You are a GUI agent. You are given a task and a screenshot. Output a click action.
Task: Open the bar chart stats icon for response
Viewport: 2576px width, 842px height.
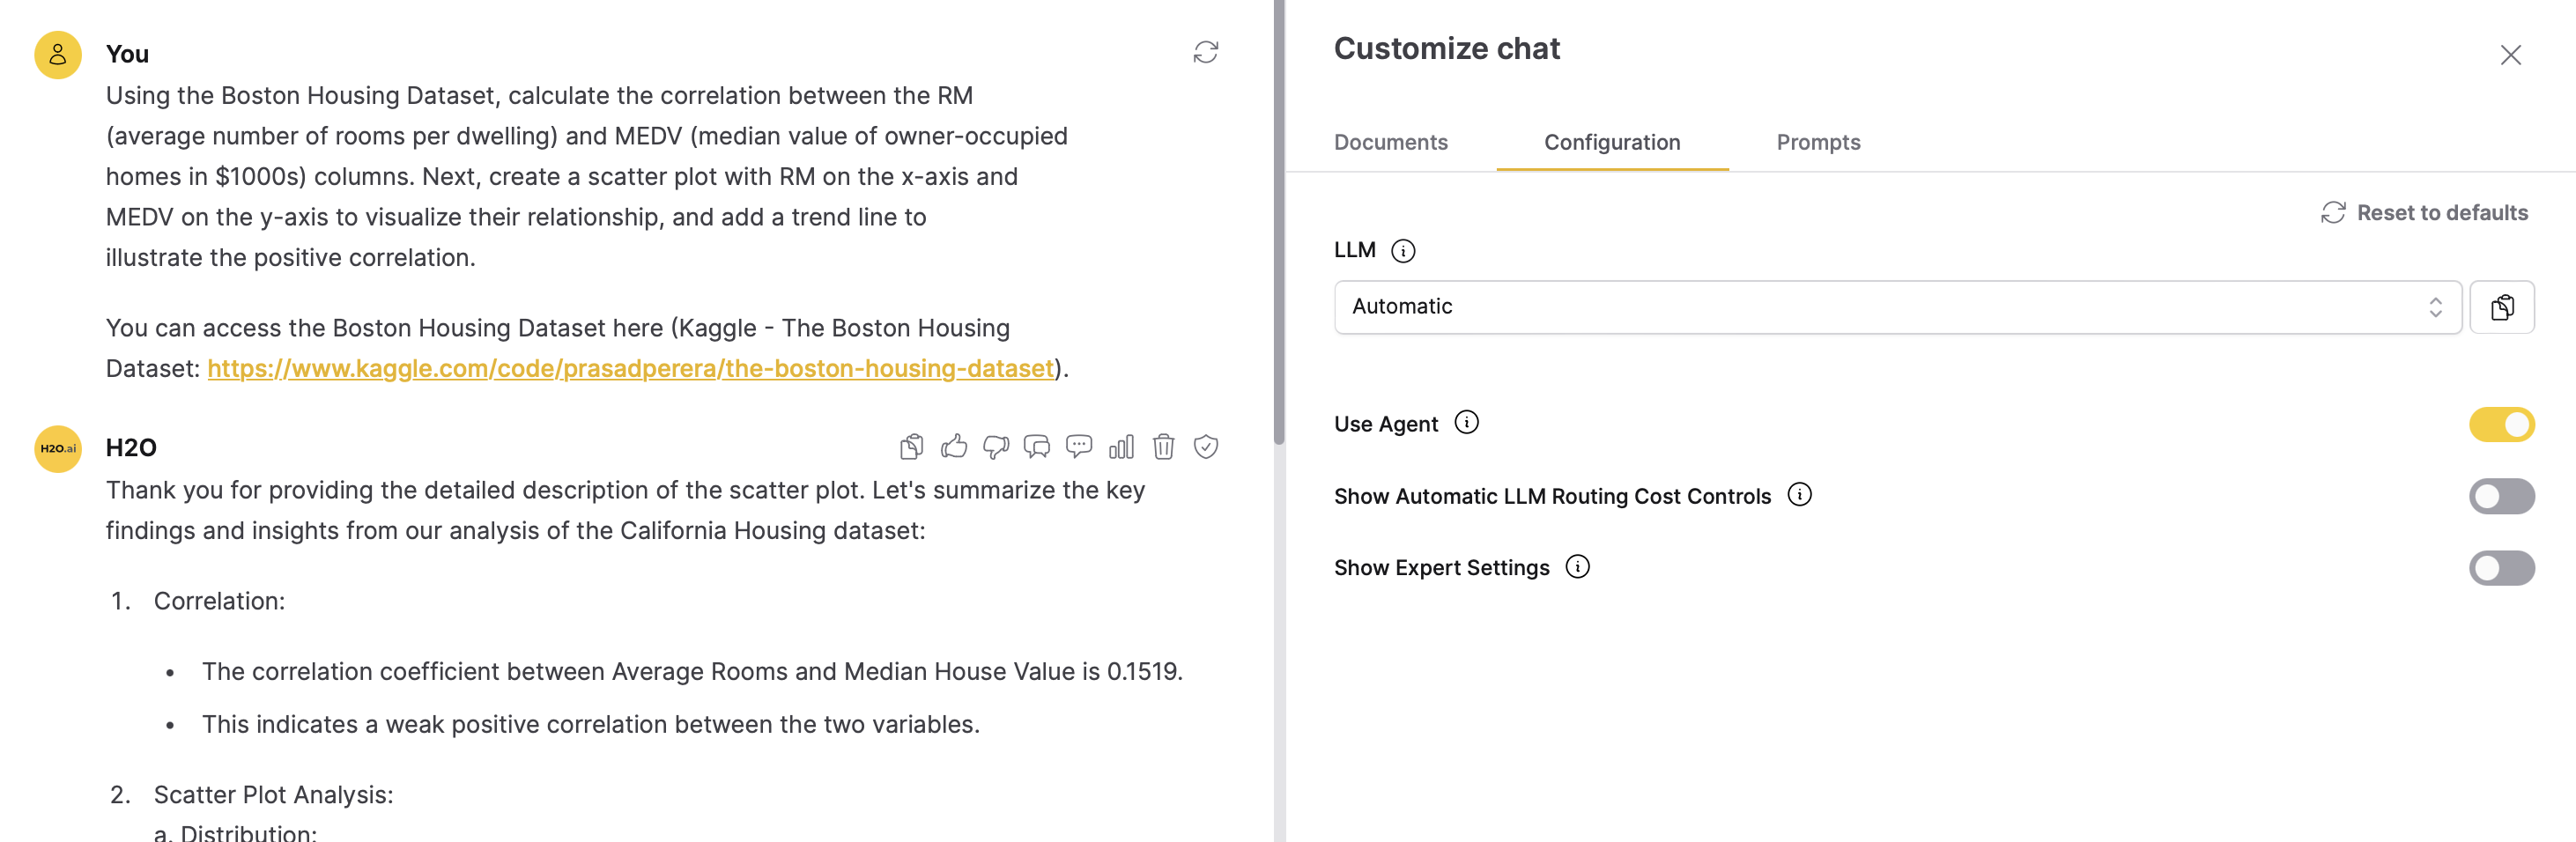click(1121, 447)
